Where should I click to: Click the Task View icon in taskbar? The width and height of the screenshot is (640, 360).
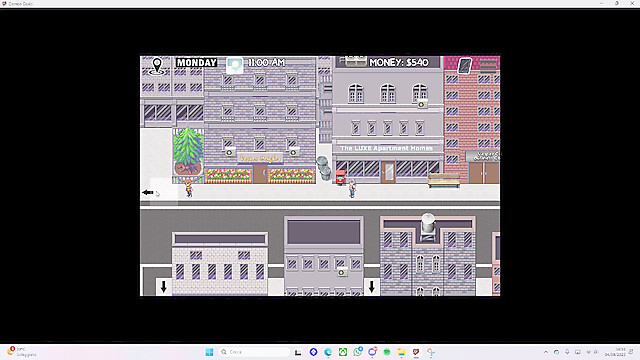(x=298, y=352)
